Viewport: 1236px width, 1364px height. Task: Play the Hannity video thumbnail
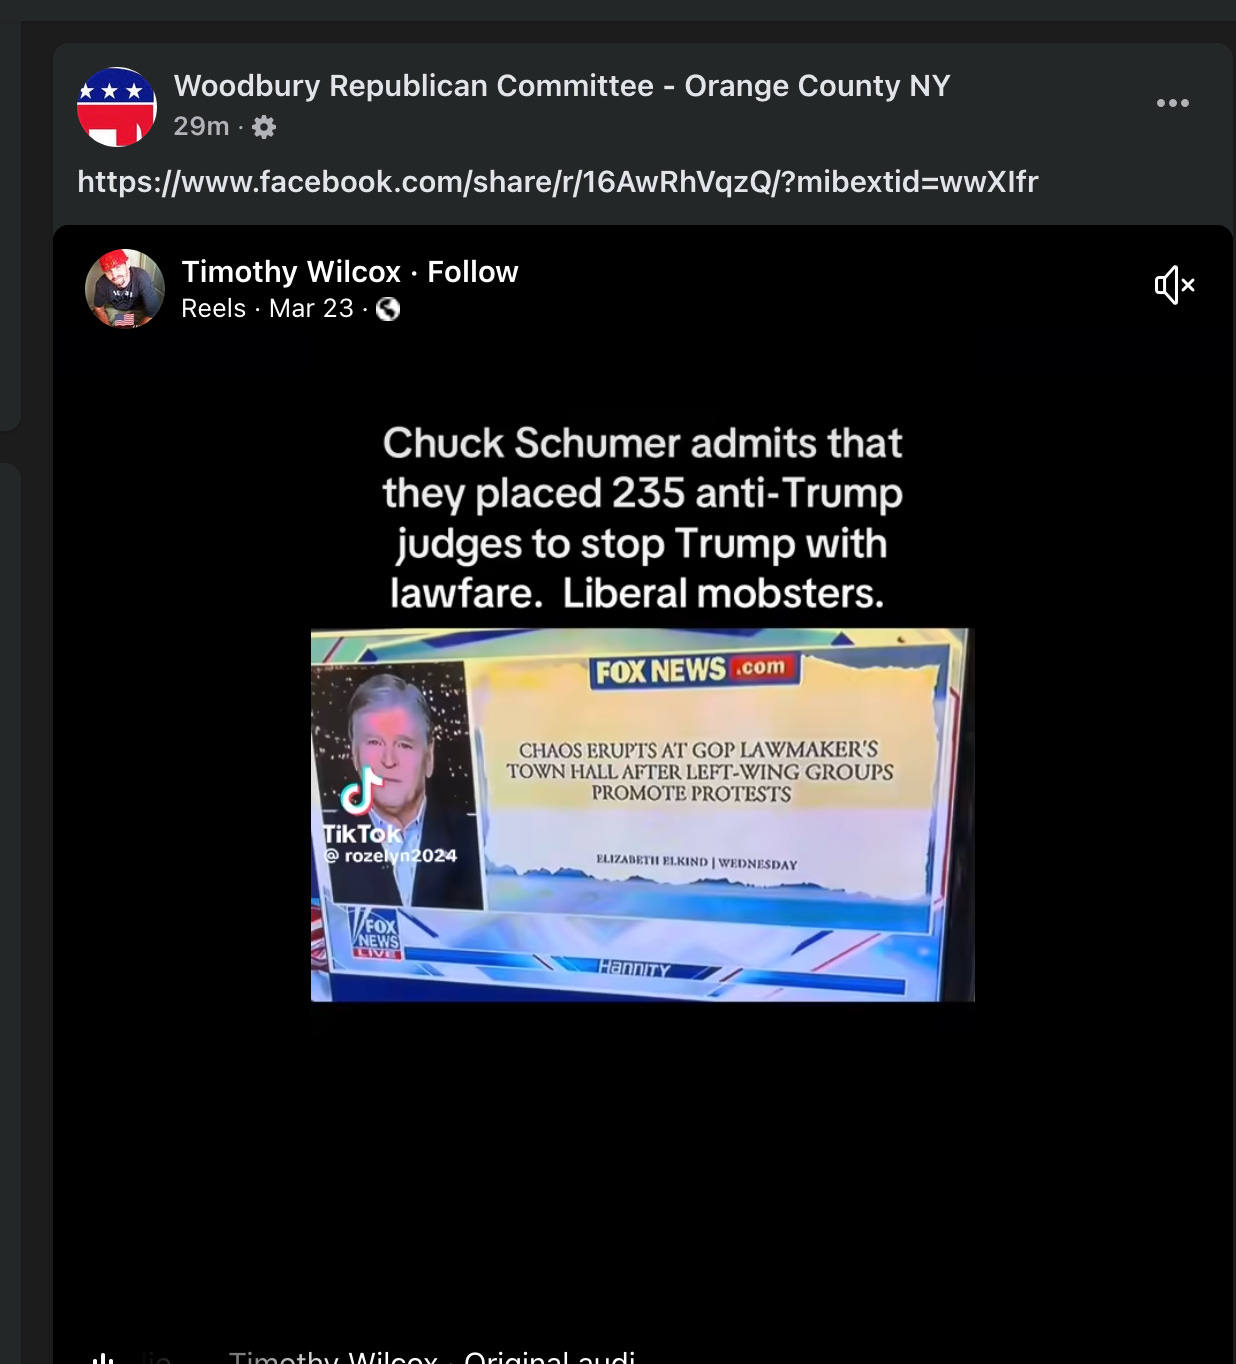(642, 814)
